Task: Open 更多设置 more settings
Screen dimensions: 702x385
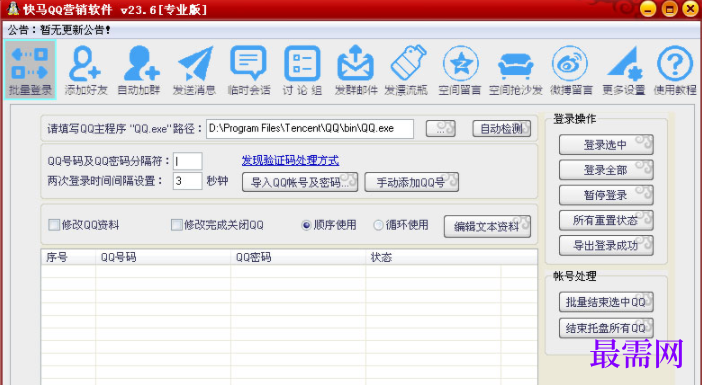Action: pos(624,70)
